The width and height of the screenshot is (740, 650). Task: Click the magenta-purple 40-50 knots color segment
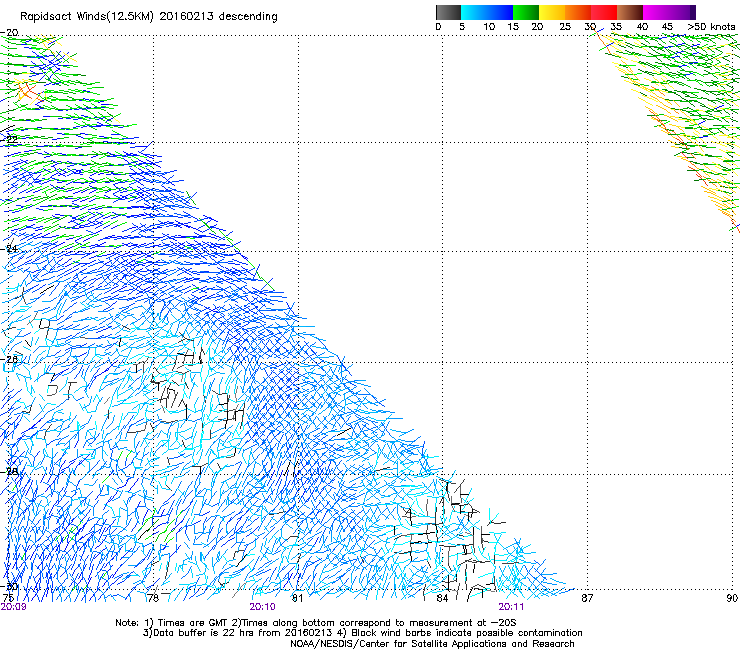click(x=669, y=12)
